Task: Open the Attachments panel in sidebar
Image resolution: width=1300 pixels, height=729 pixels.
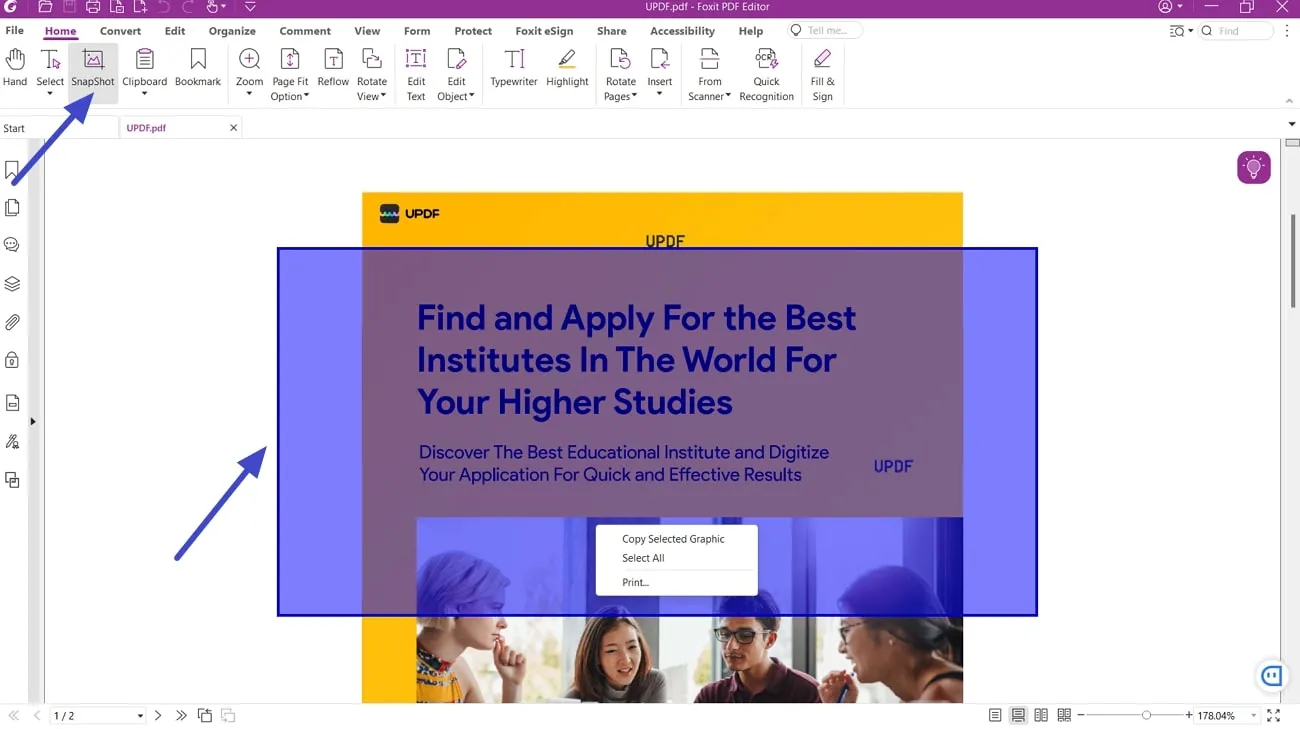Action: (13, 321)
